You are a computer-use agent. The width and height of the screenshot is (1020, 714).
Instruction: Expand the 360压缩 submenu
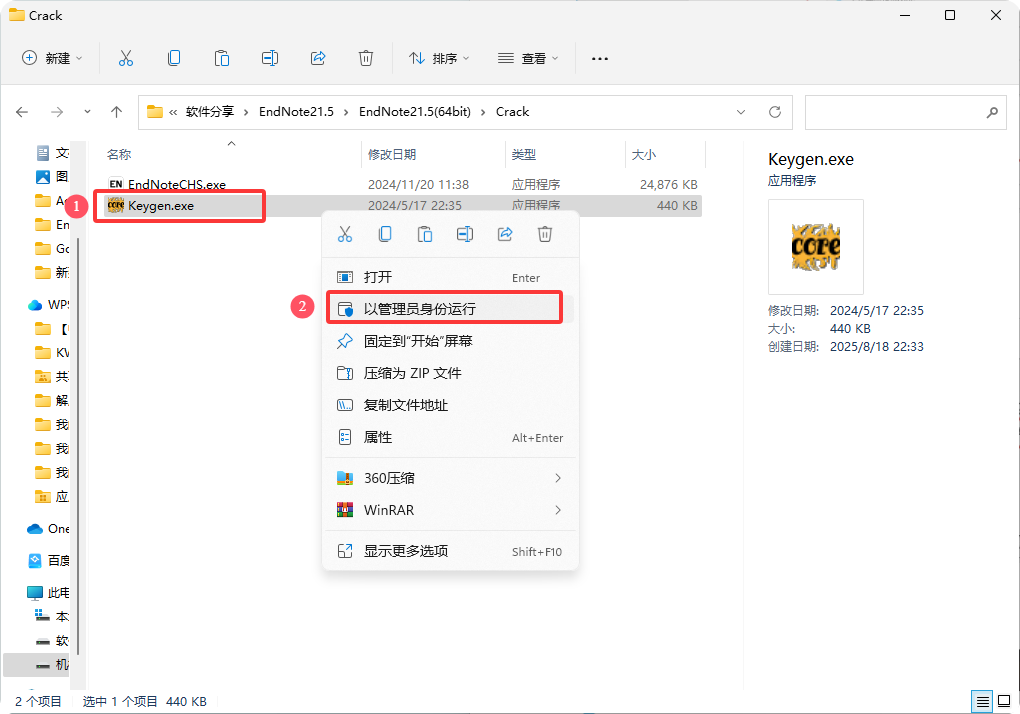pyautogui.click(x=450, y=478)
